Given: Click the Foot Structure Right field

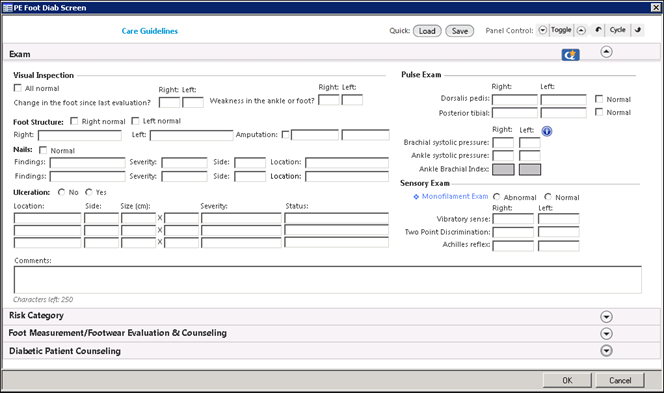Looking at the screenshot, I should tap(80, 136).
